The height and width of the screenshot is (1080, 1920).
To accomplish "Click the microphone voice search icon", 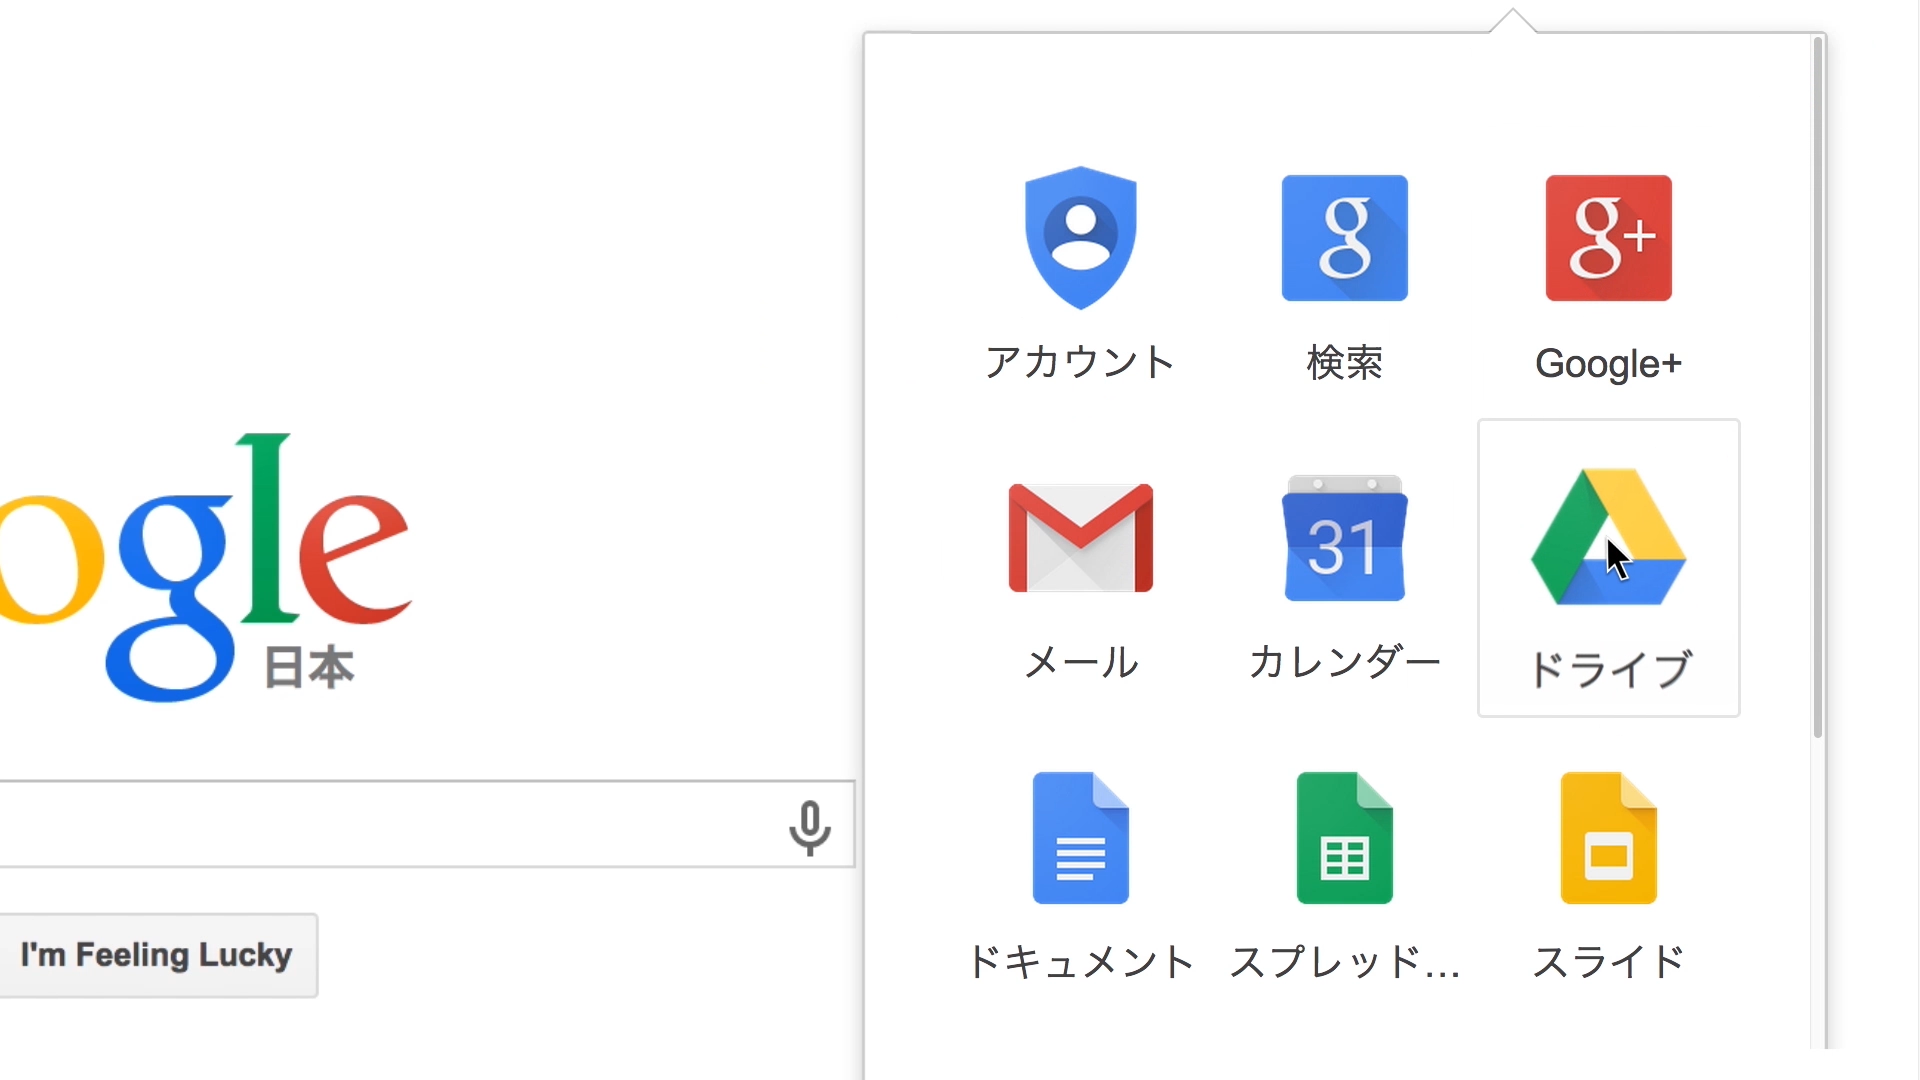I will pos(810,828).
